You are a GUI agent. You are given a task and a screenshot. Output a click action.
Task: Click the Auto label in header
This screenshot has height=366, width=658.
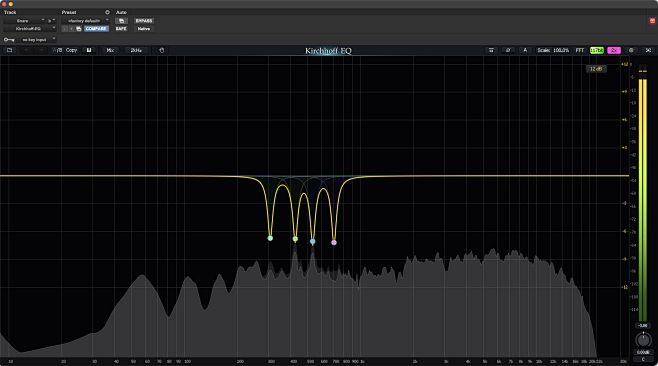pos(121,12)
